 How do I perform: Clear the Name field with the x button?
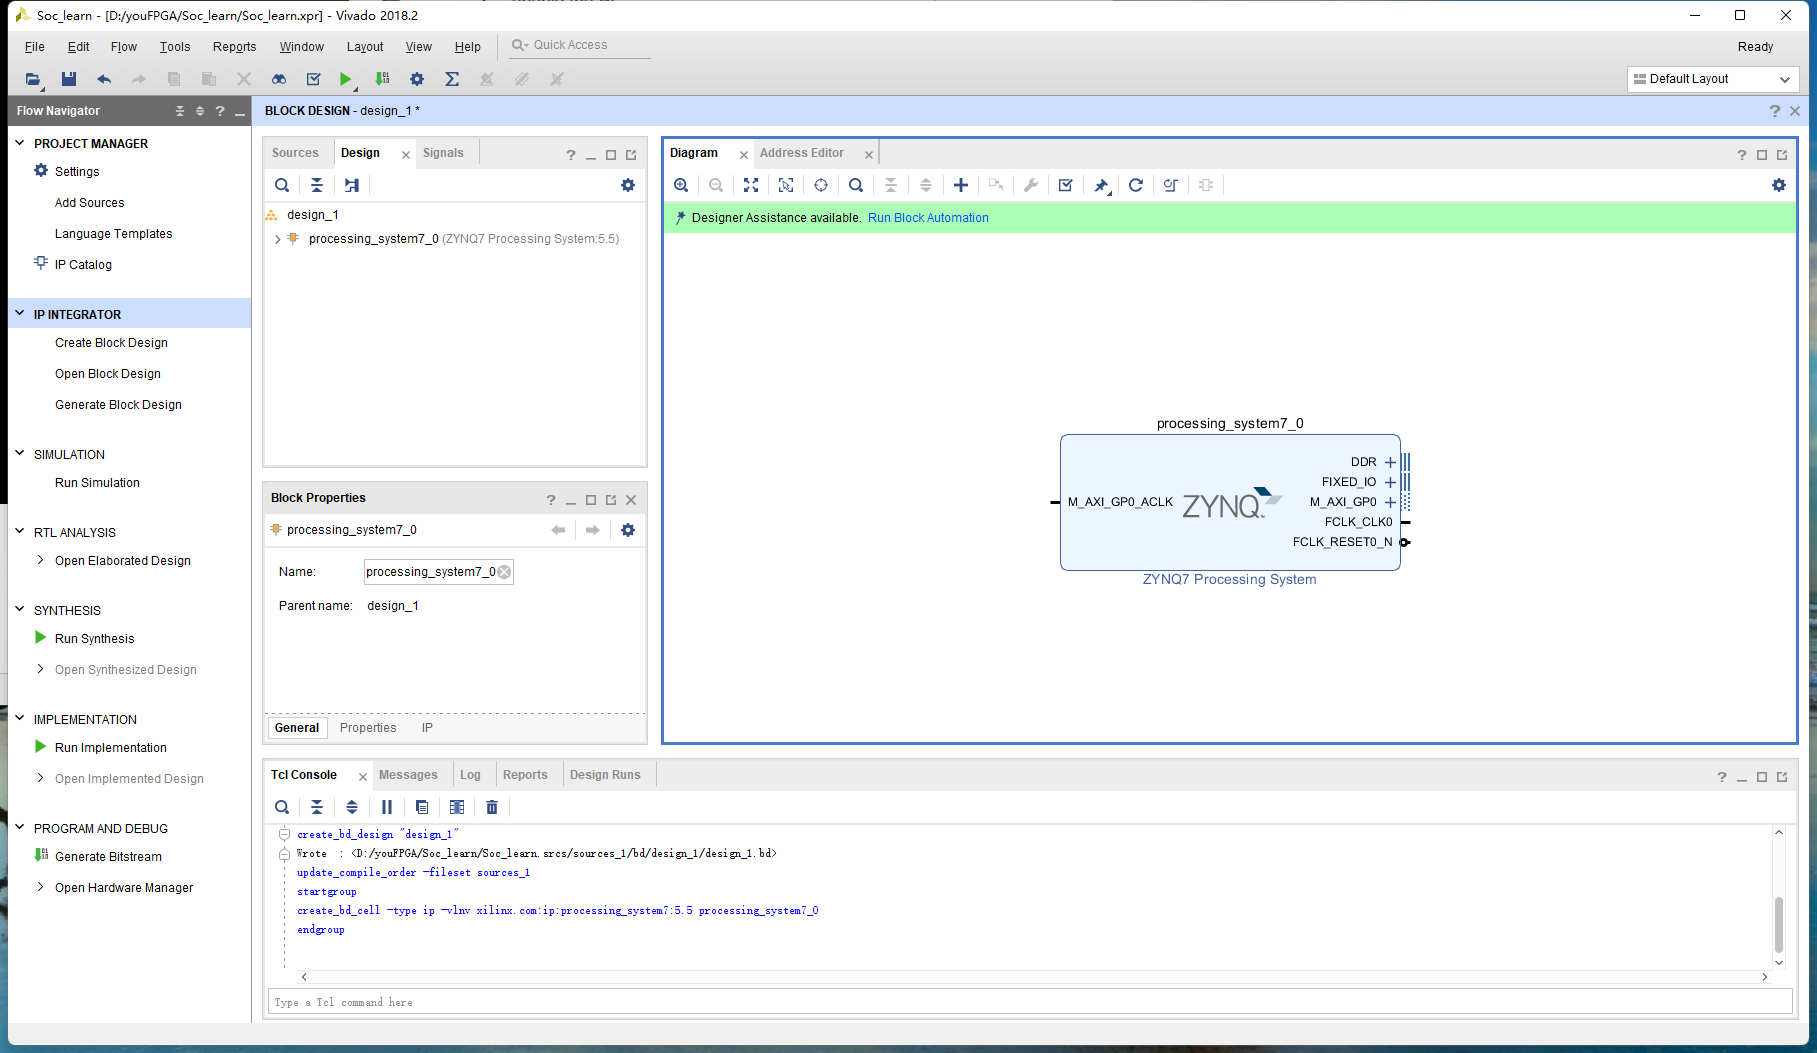pos(504,572)
